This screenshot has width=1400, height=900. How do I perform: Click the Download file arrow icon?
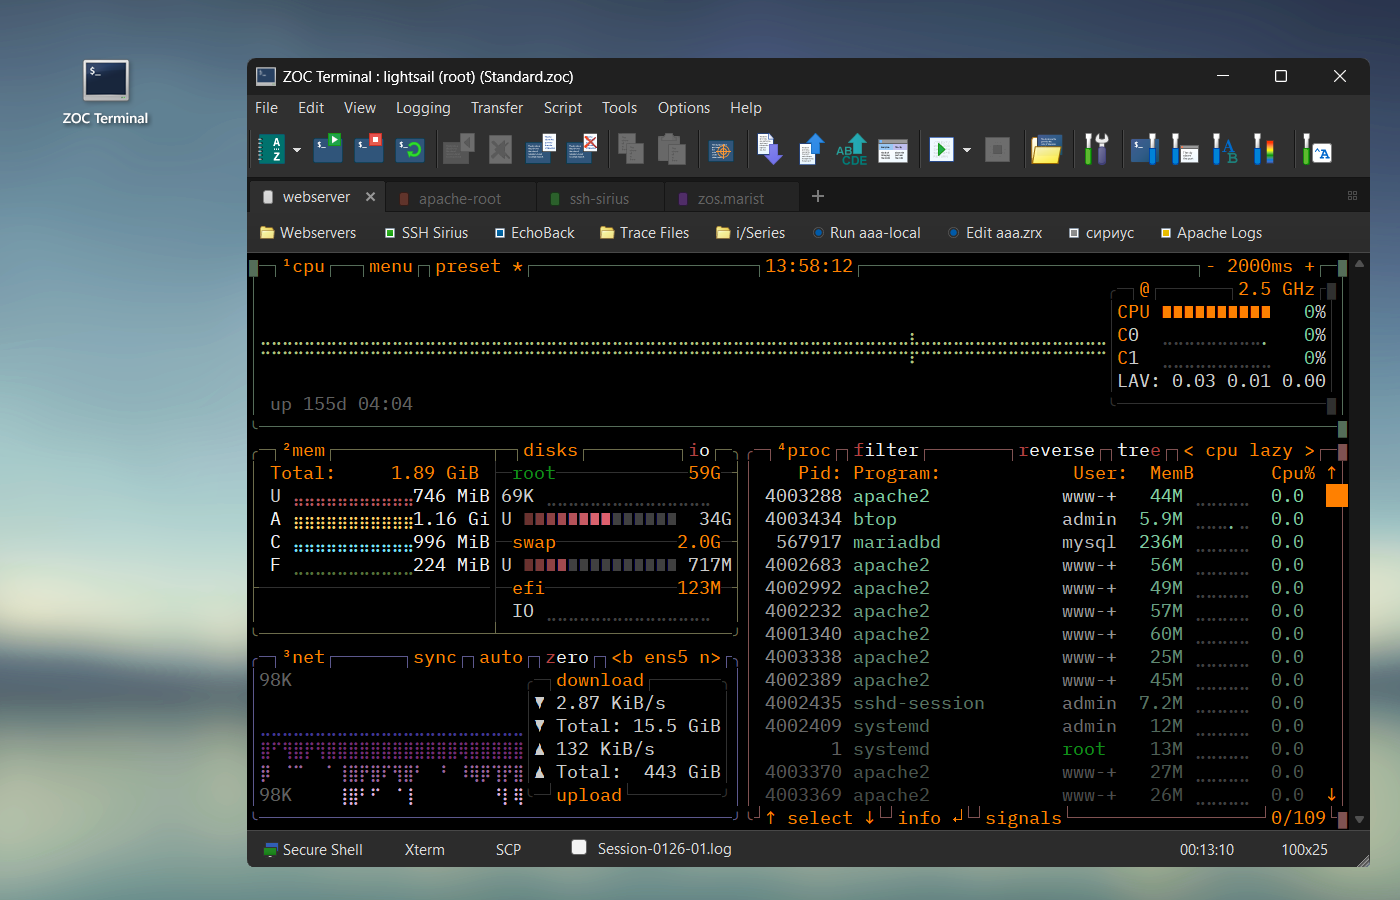point(769,150)
